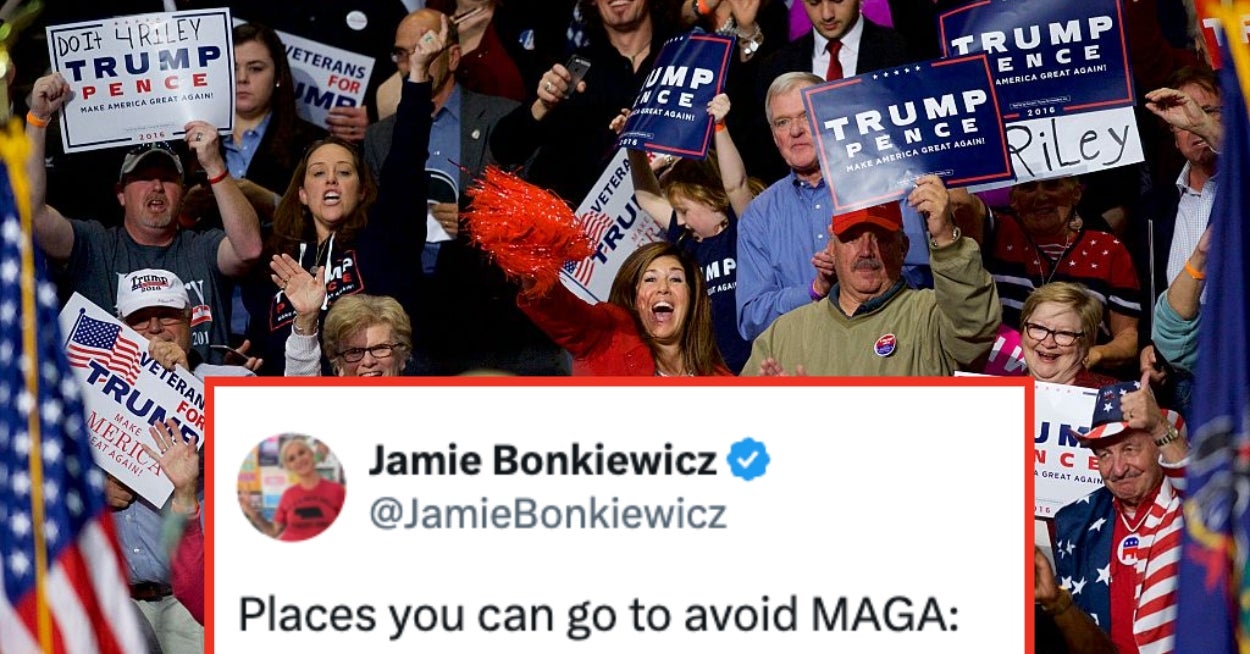Click the 'Do it 4 Riley' Trump Pence sign
The height and width of the screenshot is (654, 1250).
(x=141, y=78)
